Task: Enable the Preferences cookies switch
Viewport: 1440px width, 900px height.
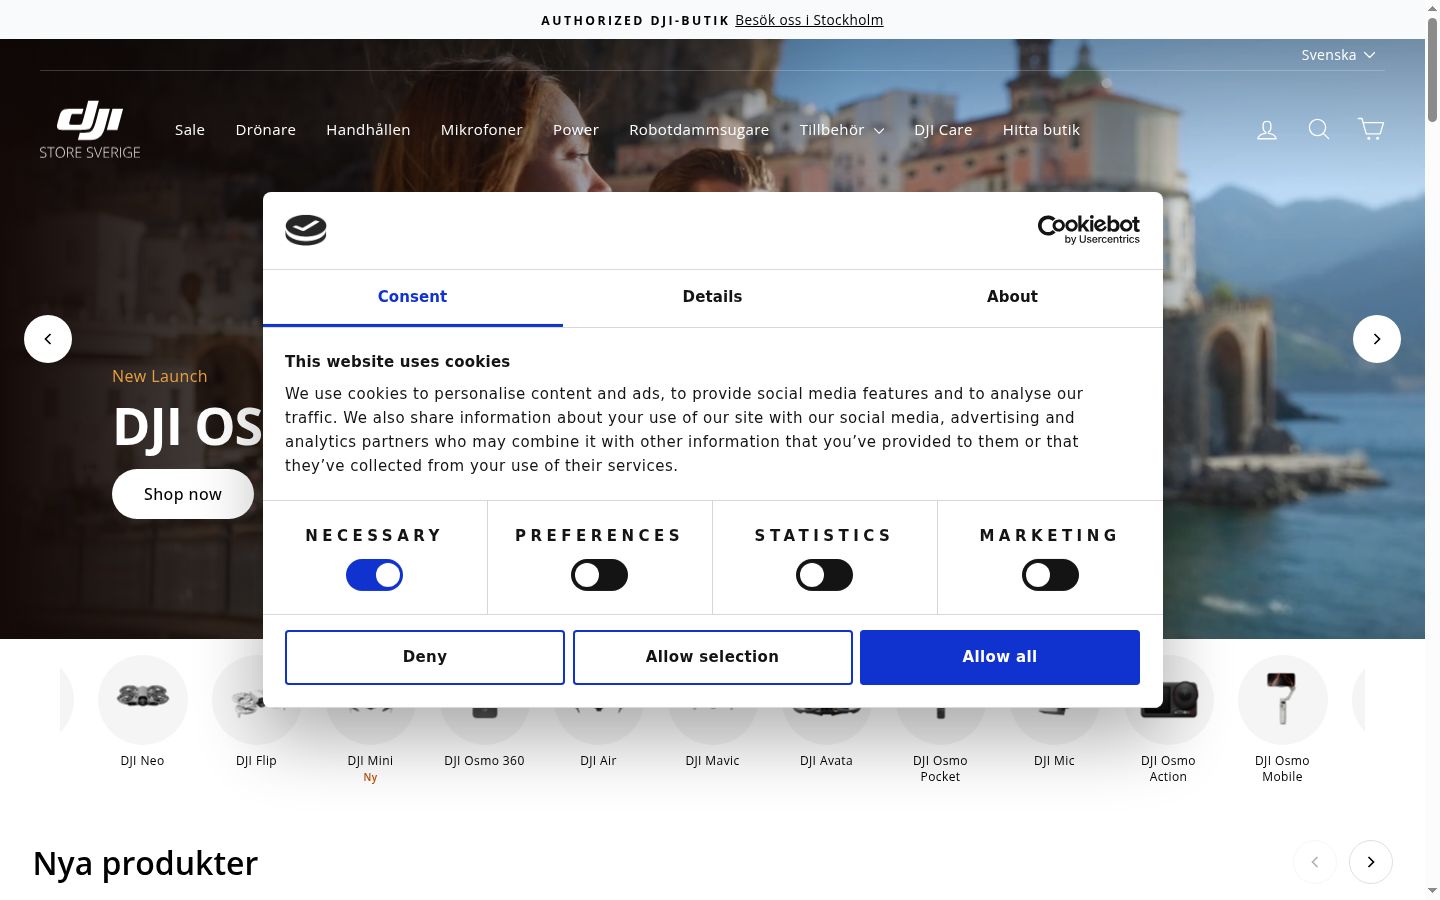Action: pos(599,575)
